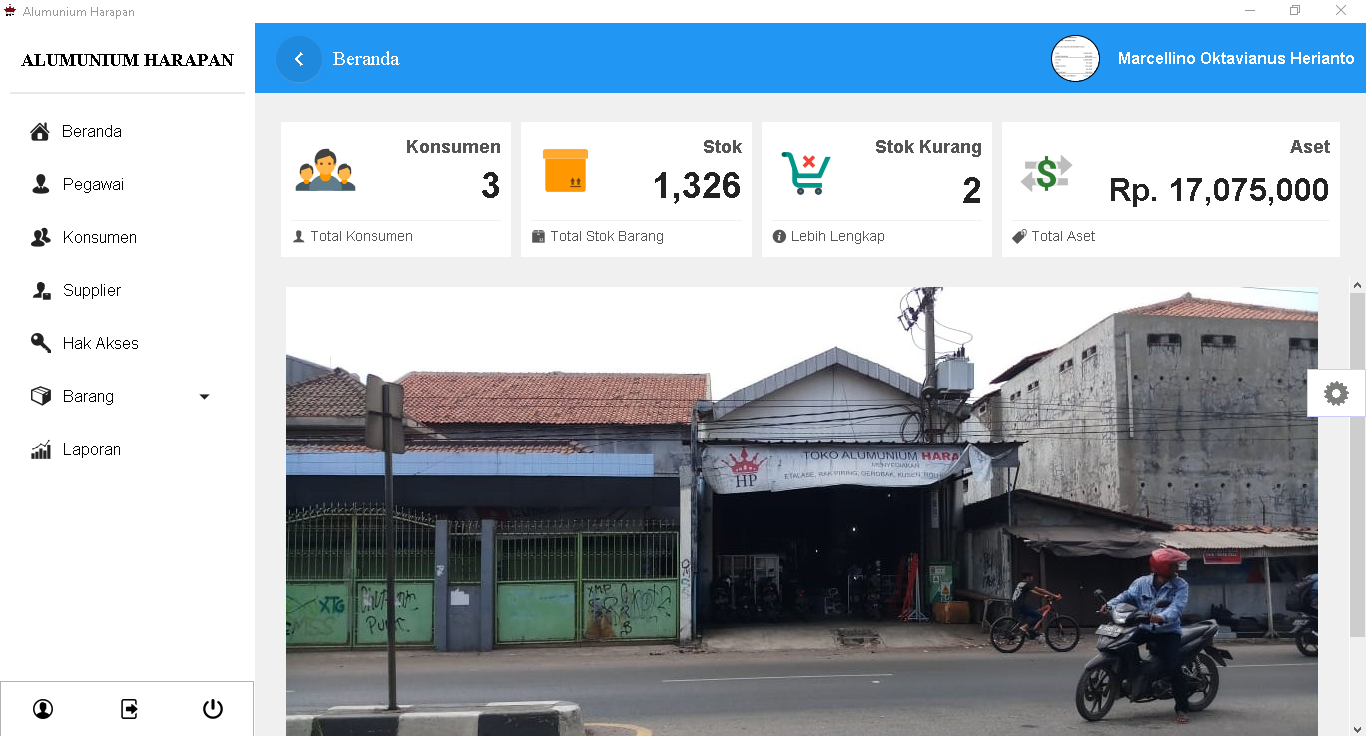The height and width of the screenshot is (736, 1366).
Task: Click the Lebih Lengkap link
Action: point(837,237)
